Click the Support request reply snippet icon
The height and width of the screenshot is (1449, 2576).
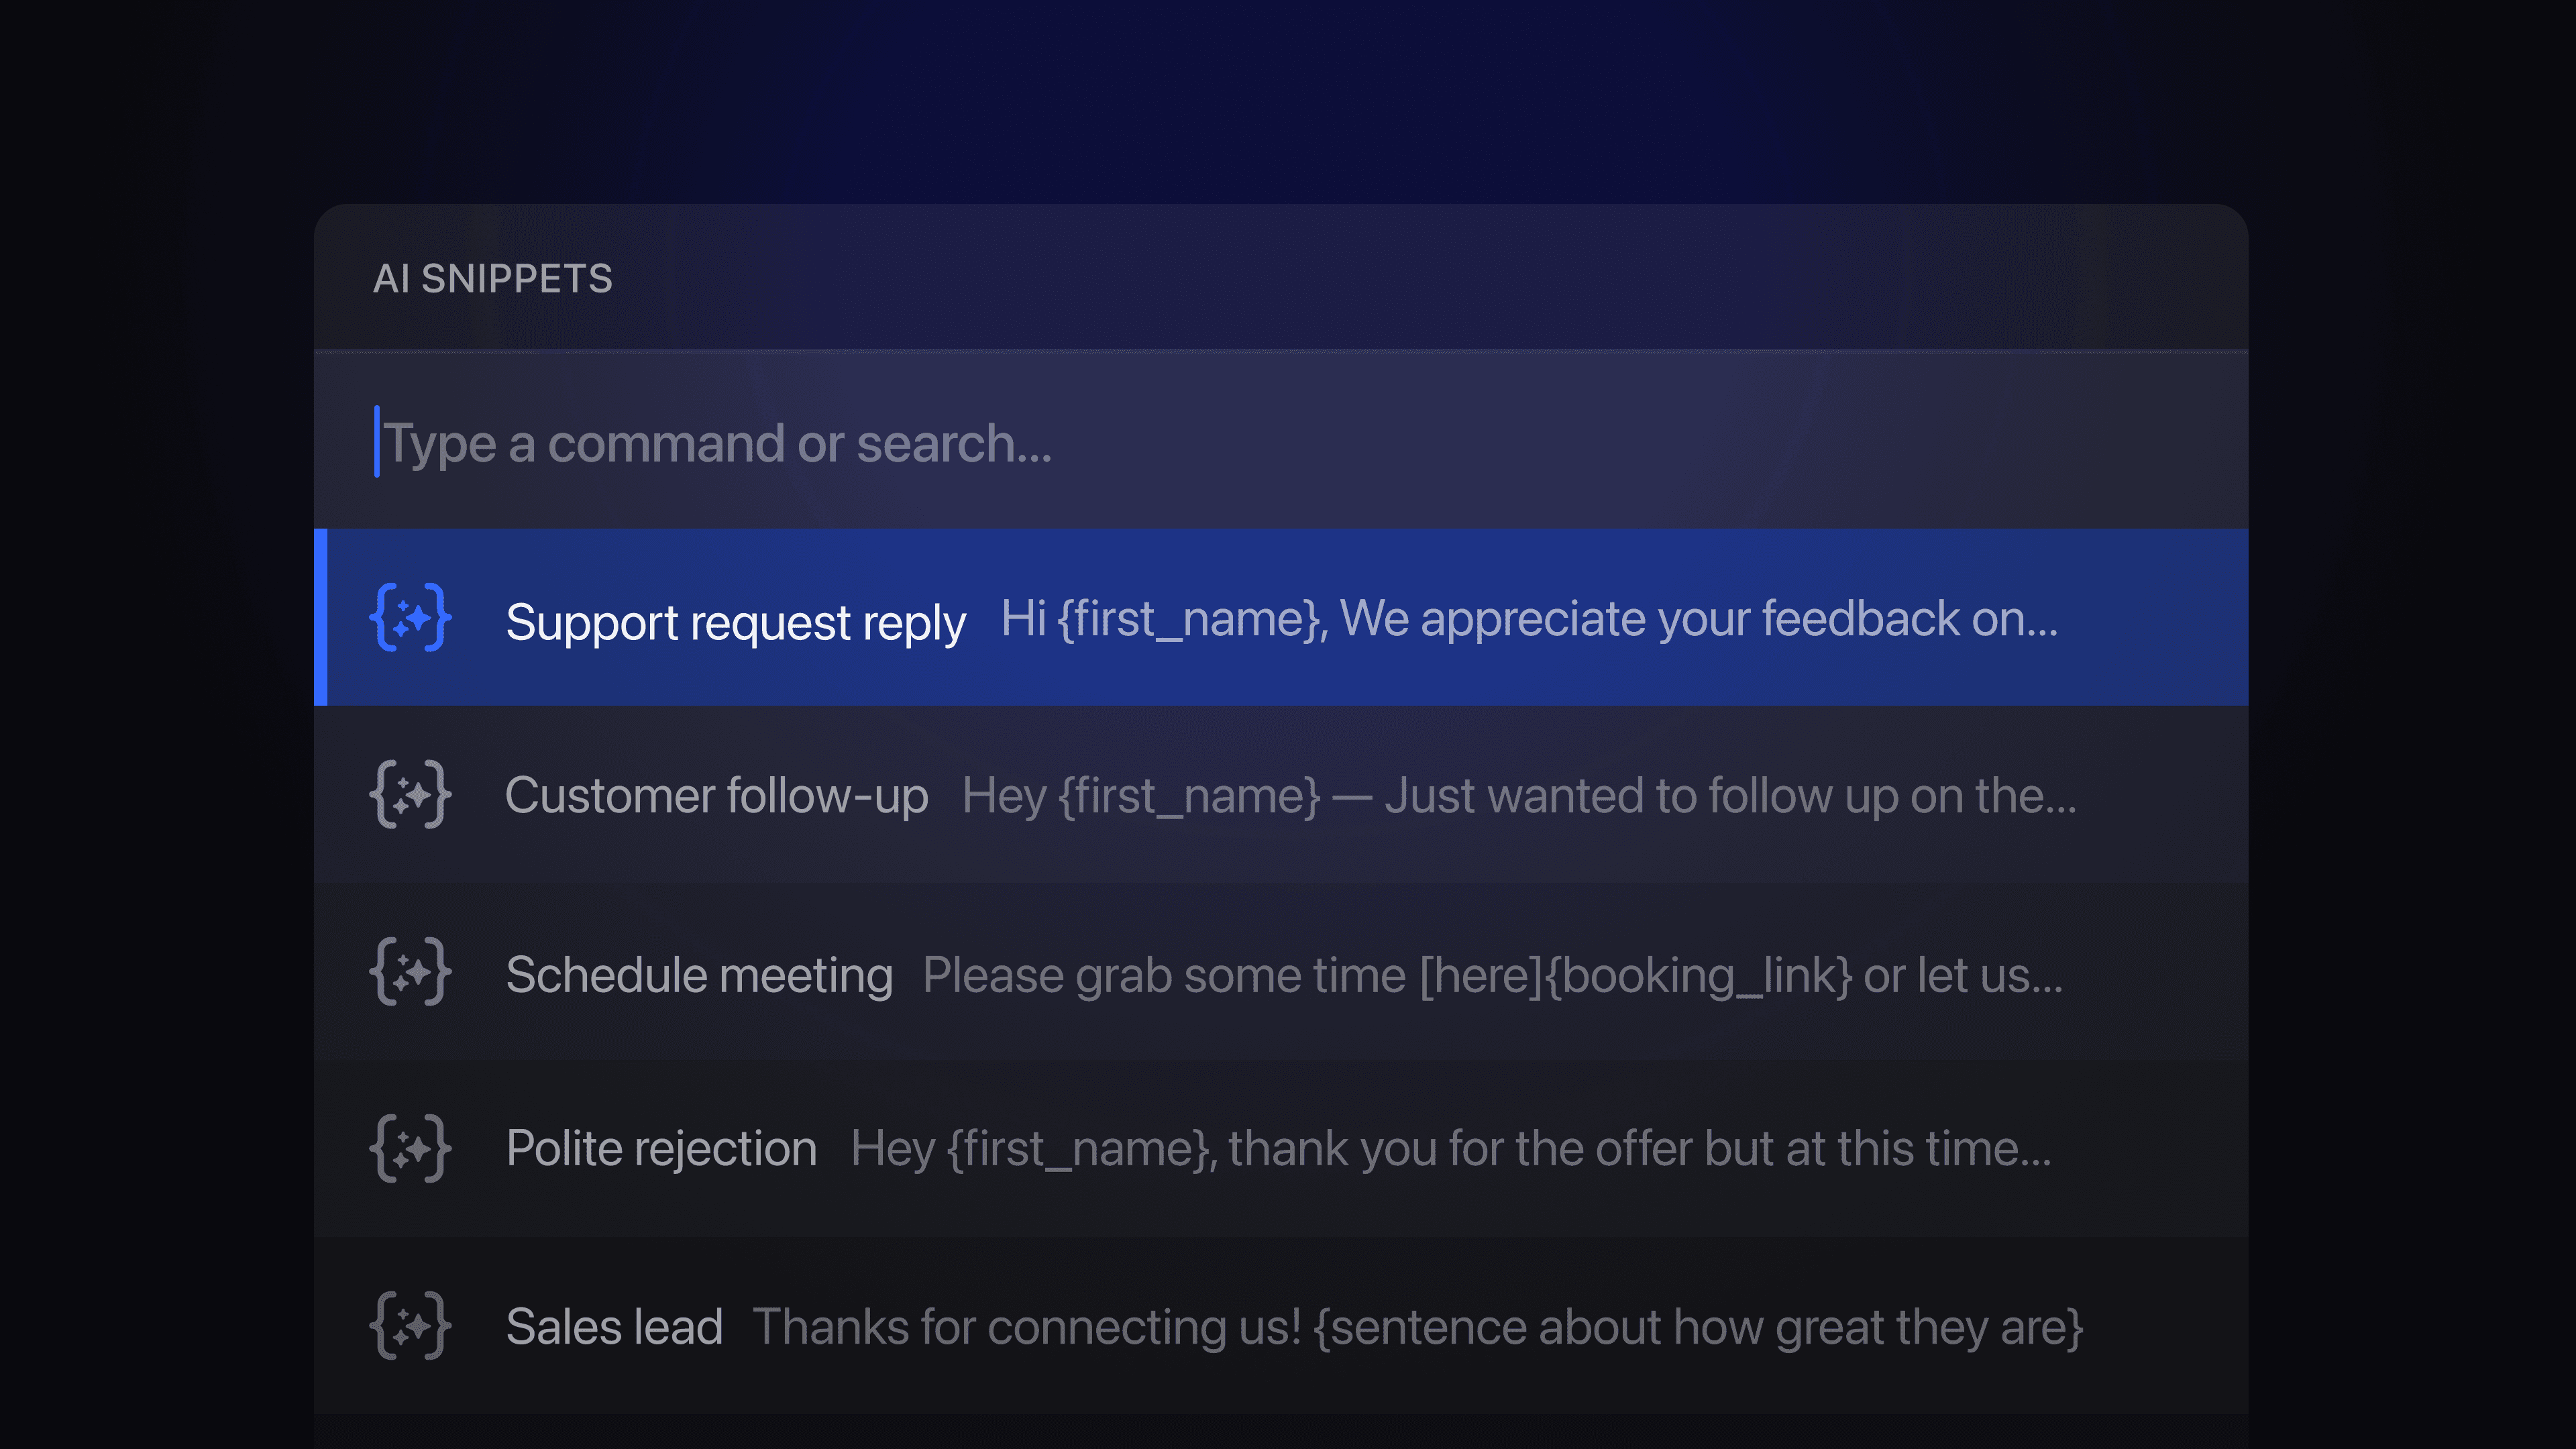[410, 618]
